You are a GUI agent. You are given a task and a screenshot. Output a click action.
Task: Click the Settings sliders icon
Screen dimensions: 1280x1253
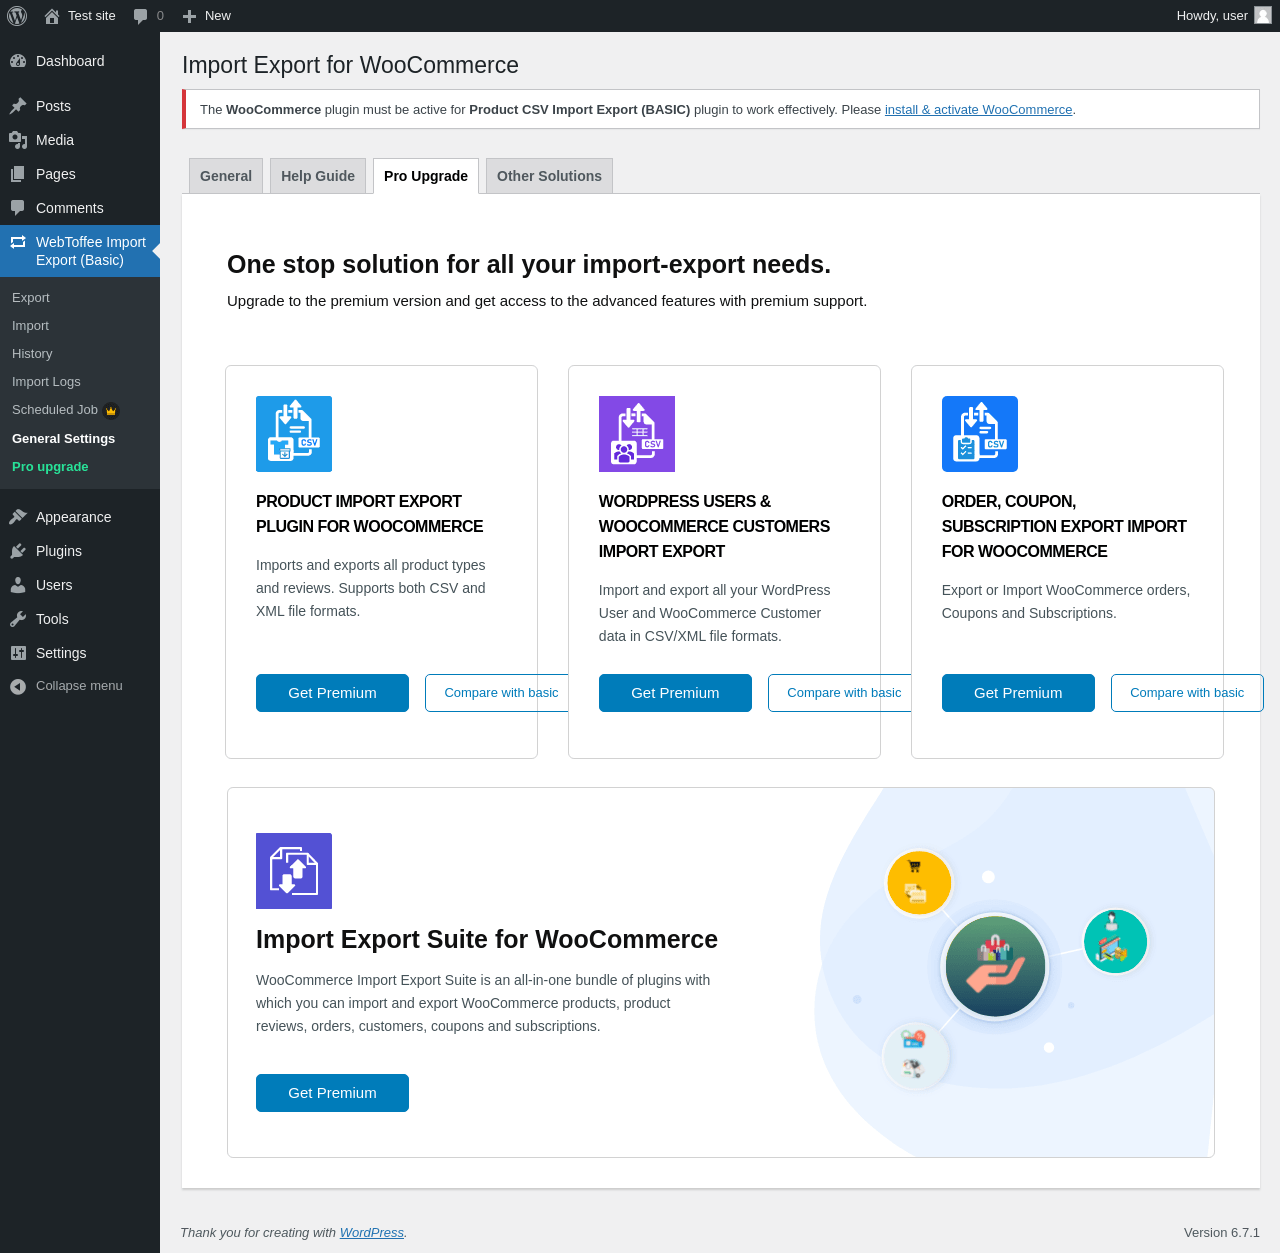click(18, 653)
